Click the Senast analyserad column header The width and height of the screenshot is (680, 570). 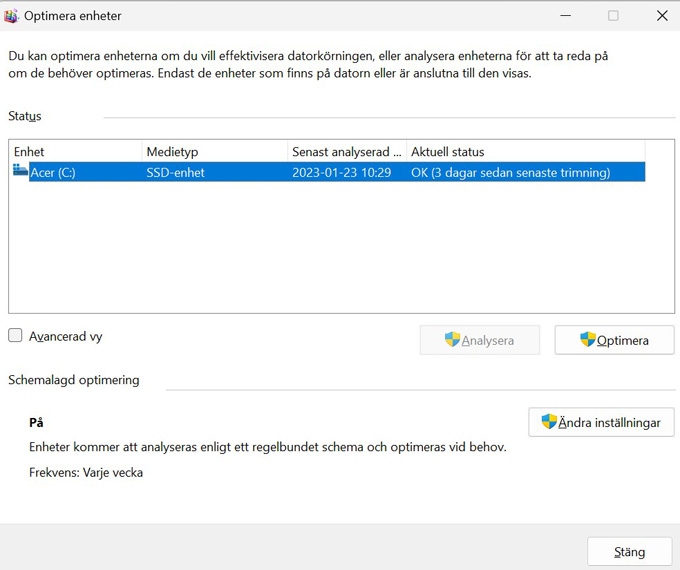tap(347, 152)
